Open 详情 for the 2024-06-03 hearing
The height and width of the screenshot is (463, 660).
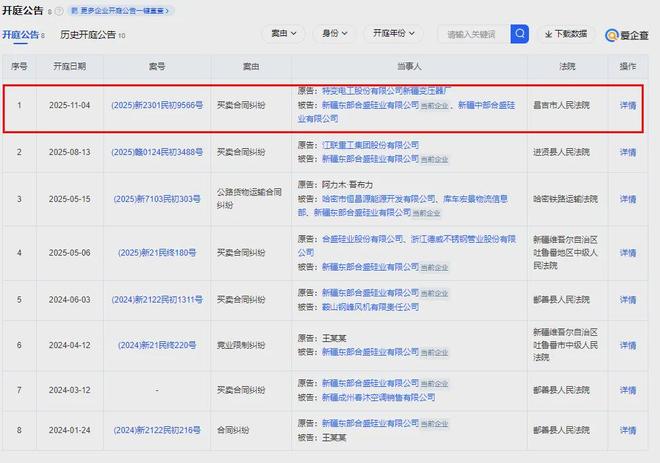point(628,300)
